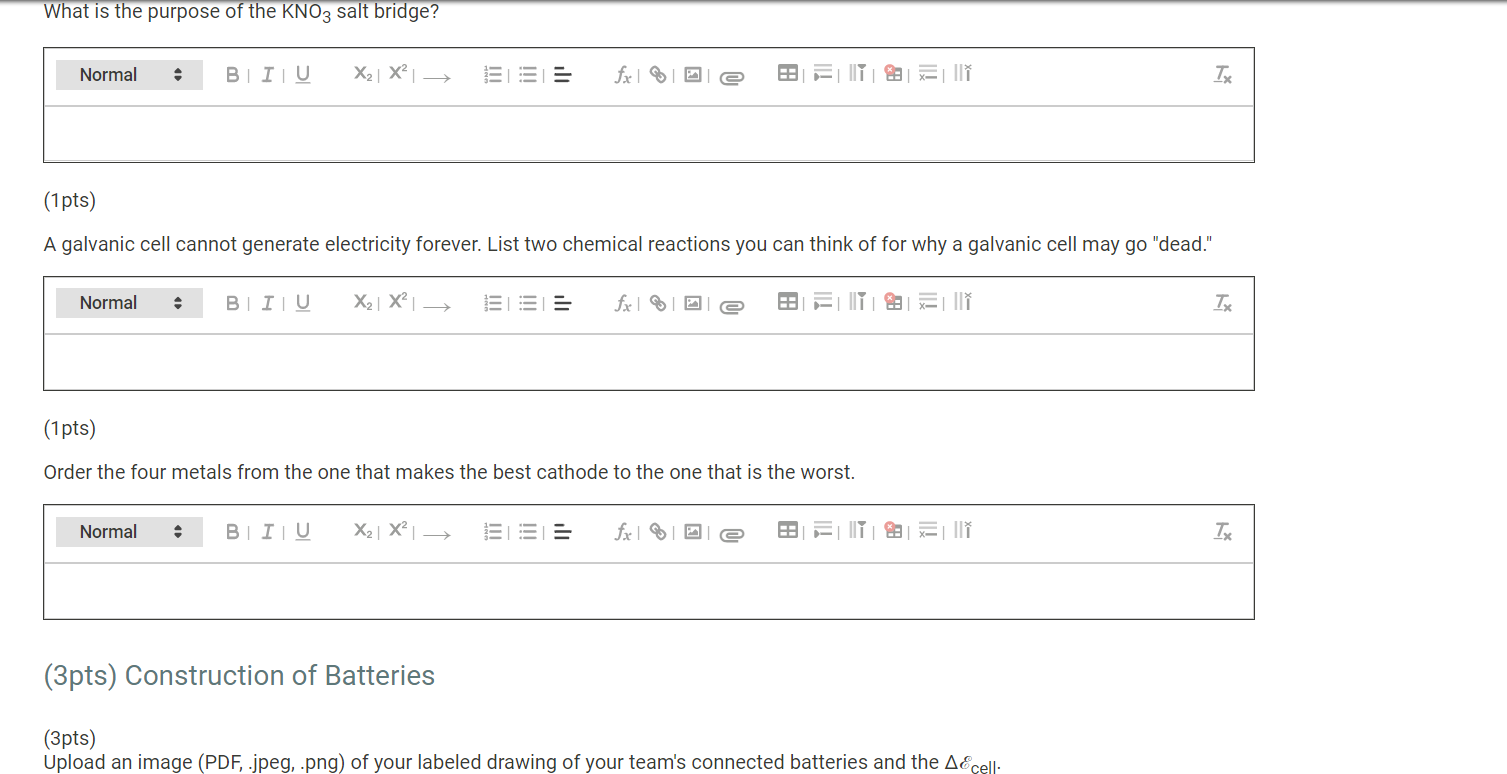Image resolution: width=1507 pixels, height=774 pixels.
Task: Attach a file to the salt bridge answer
Action: tap(732, 77)
